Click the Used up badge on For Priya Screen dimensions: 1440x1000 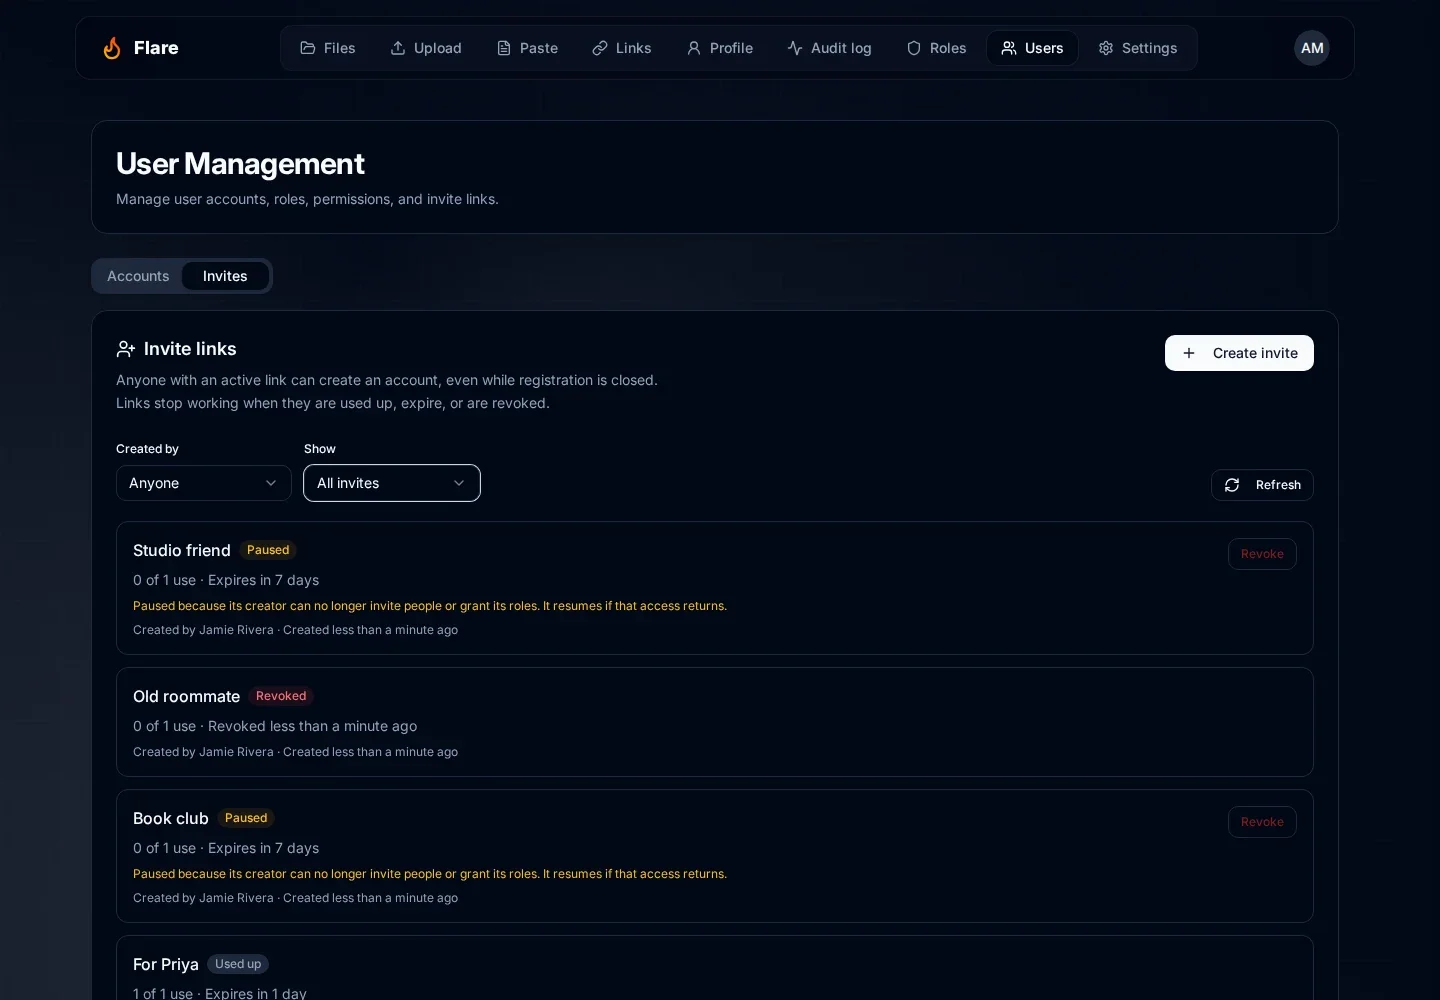click(238, 964)
